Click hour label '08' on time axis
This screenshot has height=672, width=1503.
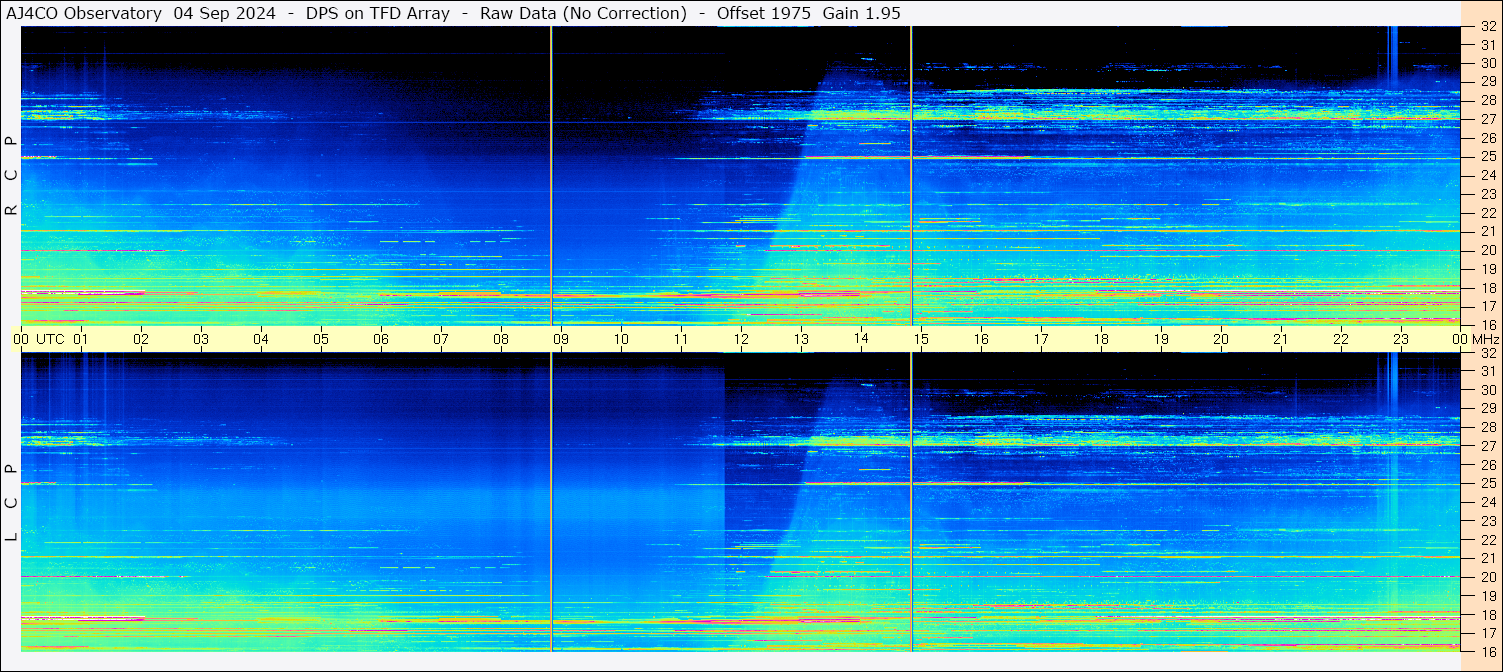click(501, 339)
